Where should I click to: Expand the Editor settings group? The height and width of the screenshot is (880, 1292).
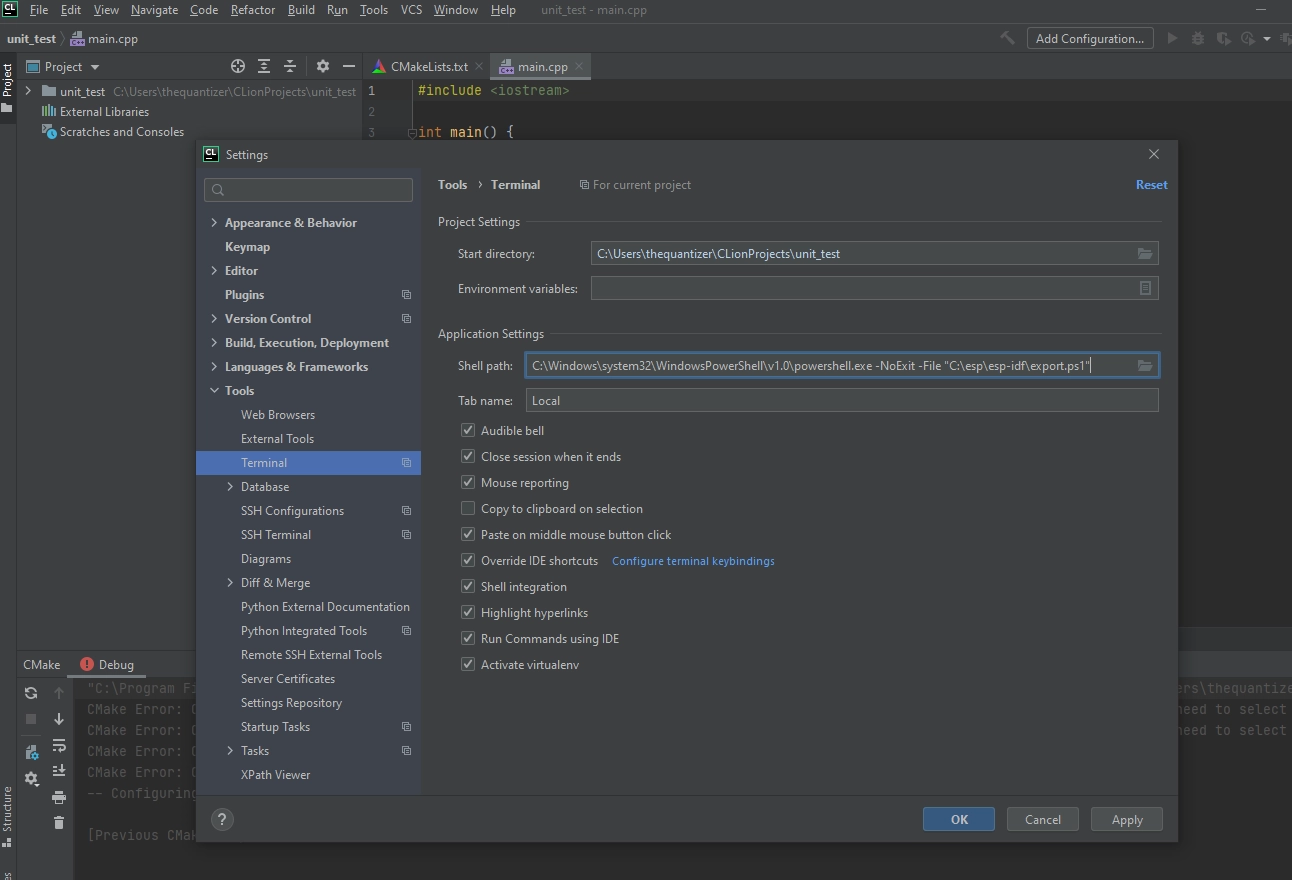(x=214, y=270)
